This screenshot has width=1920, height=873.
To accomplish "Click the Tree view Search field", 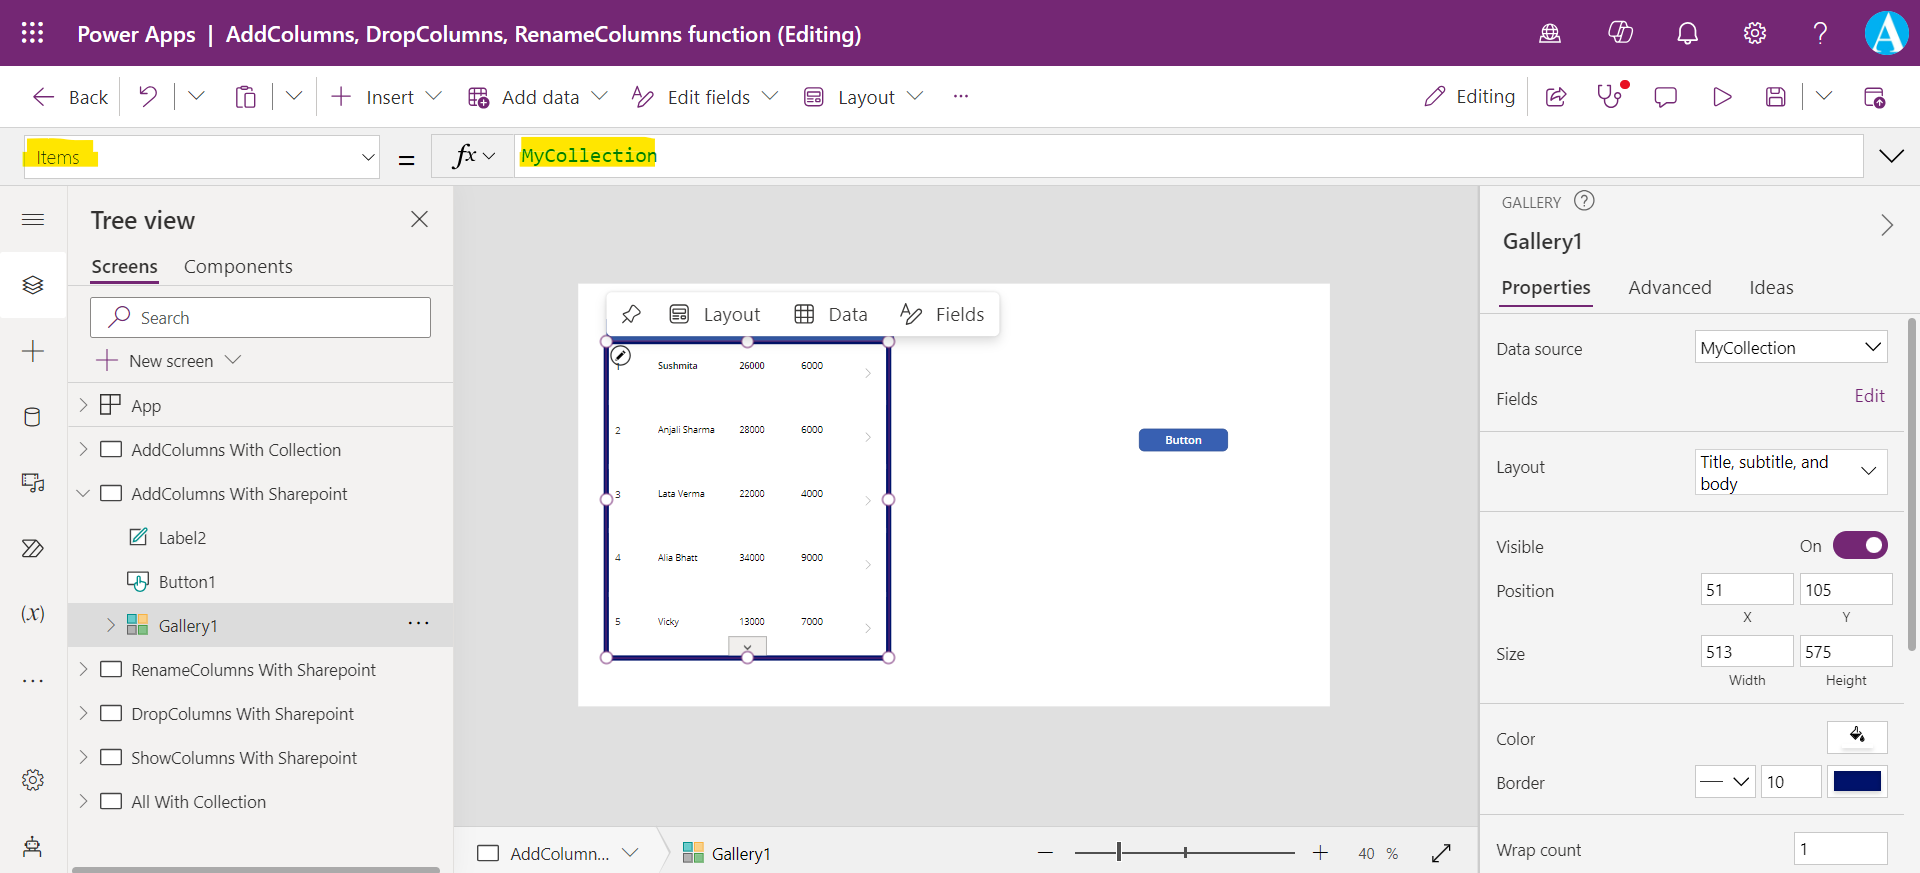I will [x=260, y=318].
